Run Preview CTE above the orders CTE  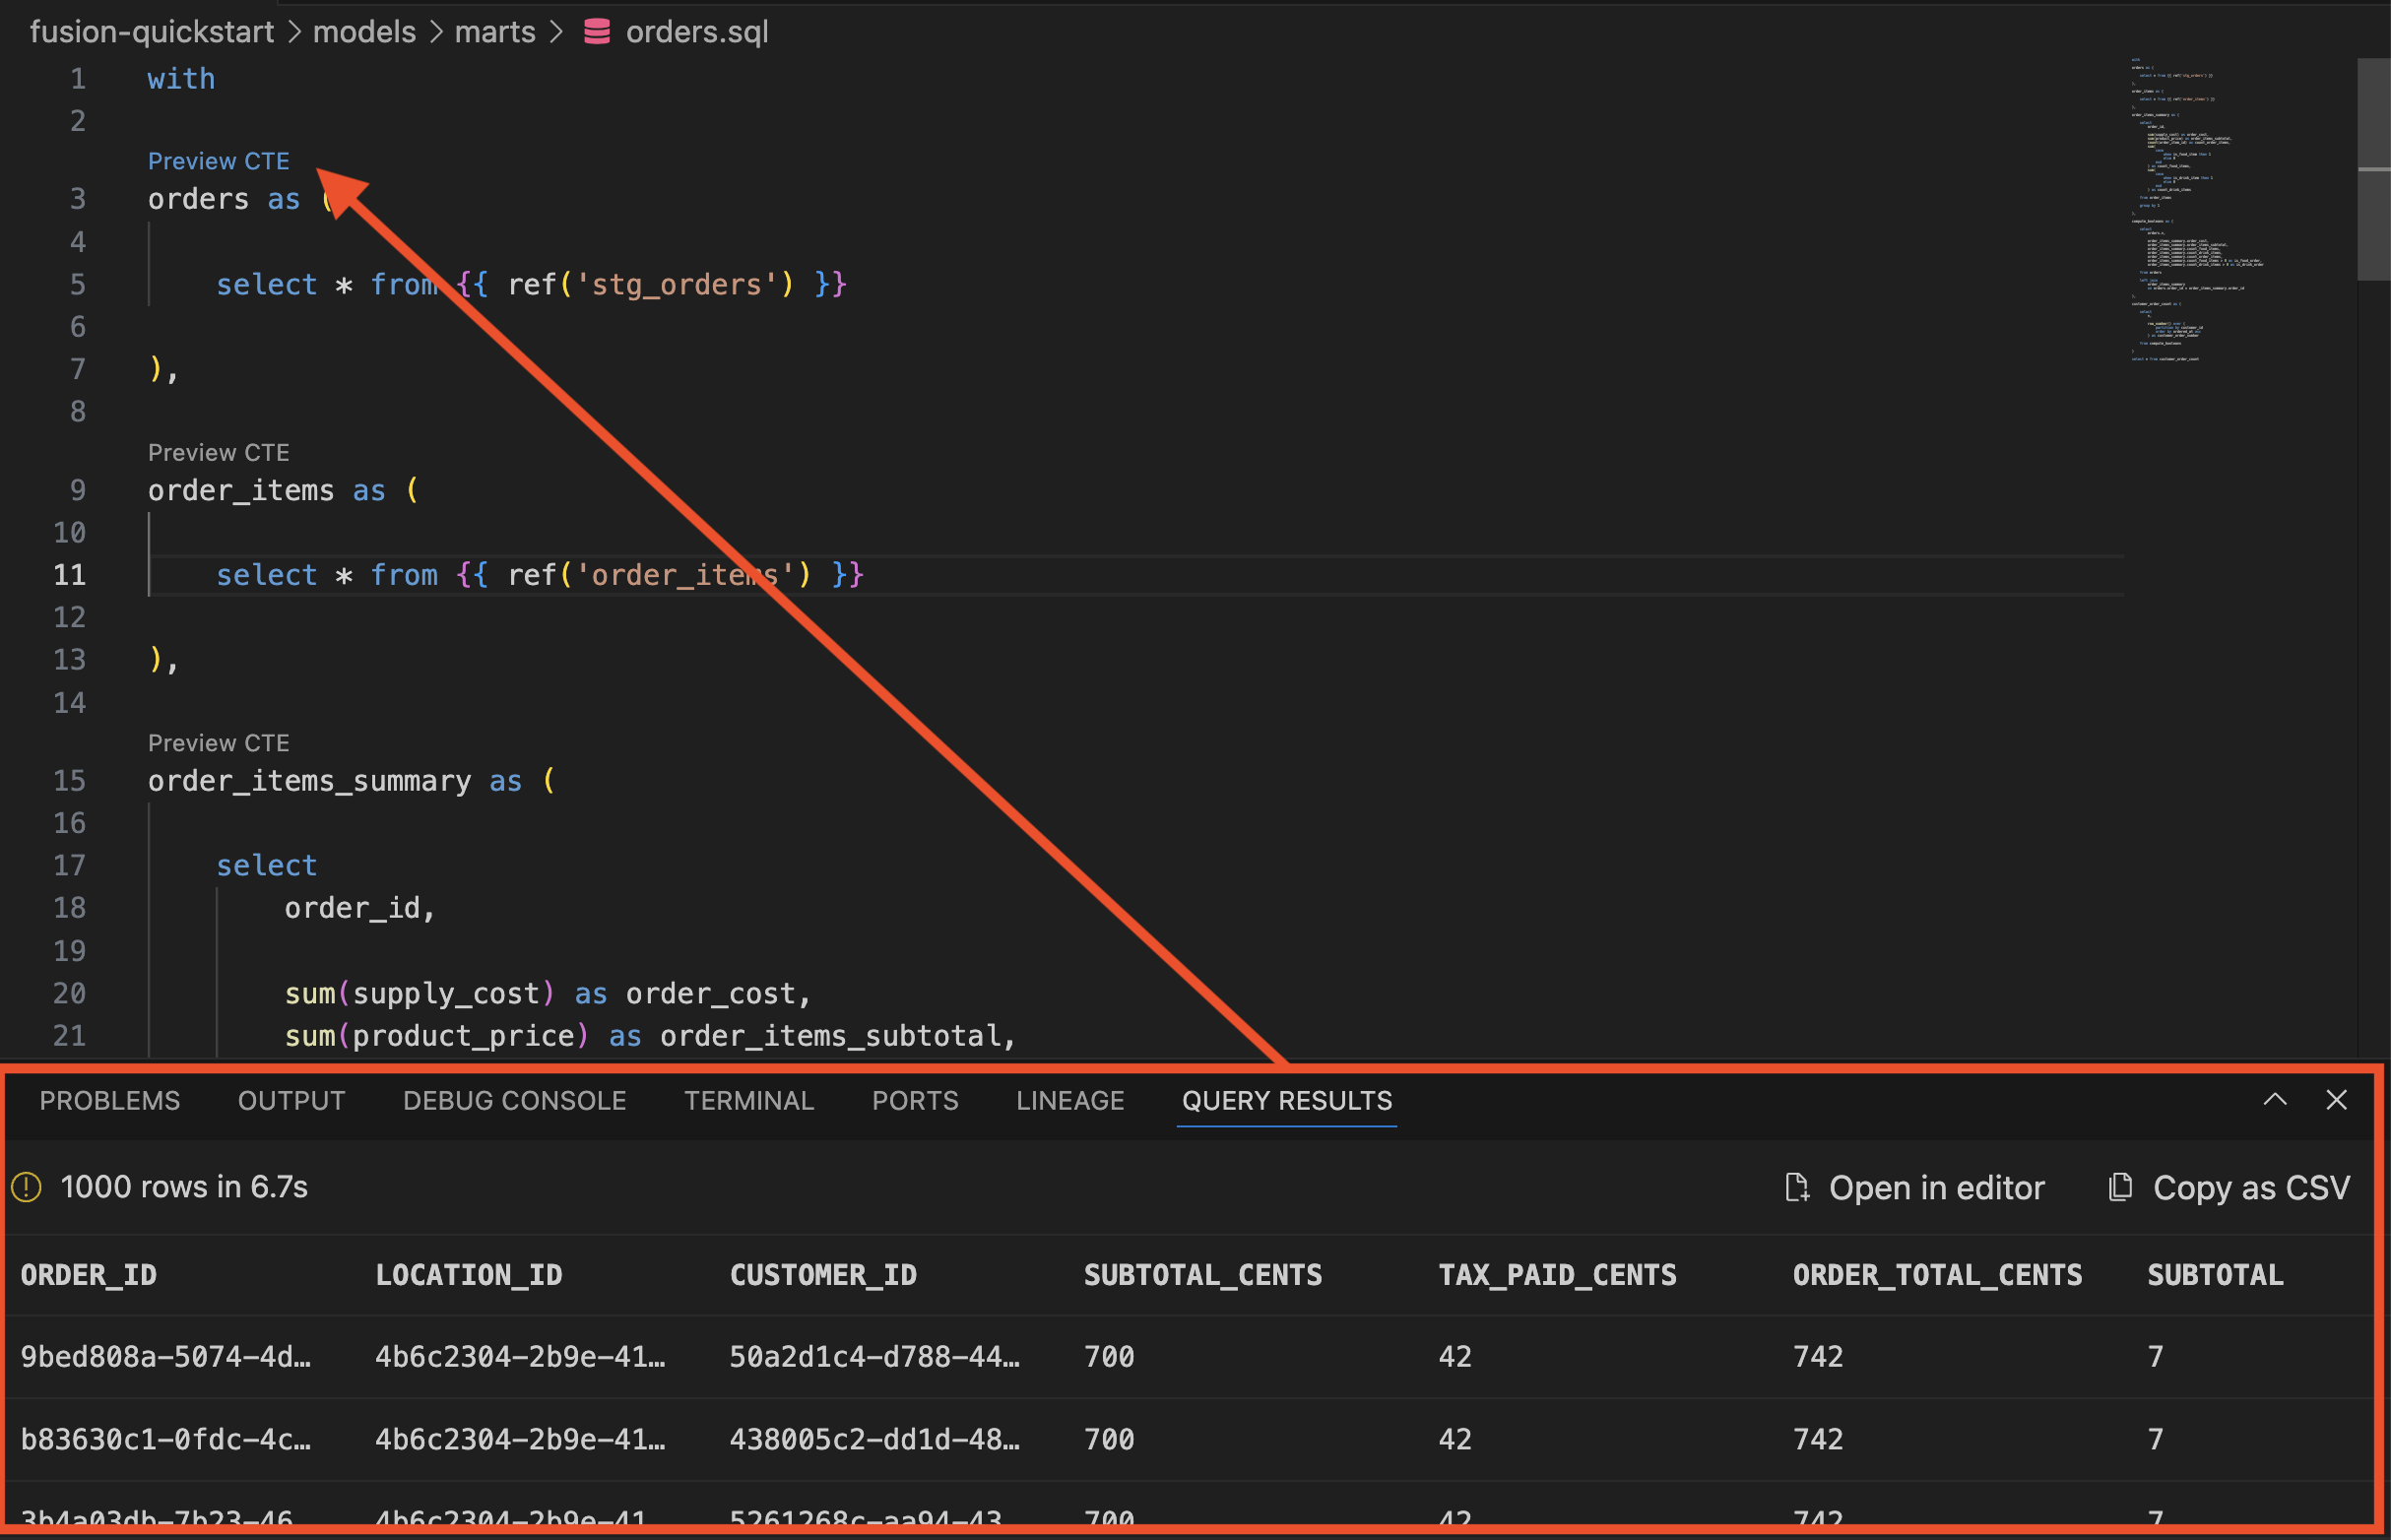[x=219, y=160]
